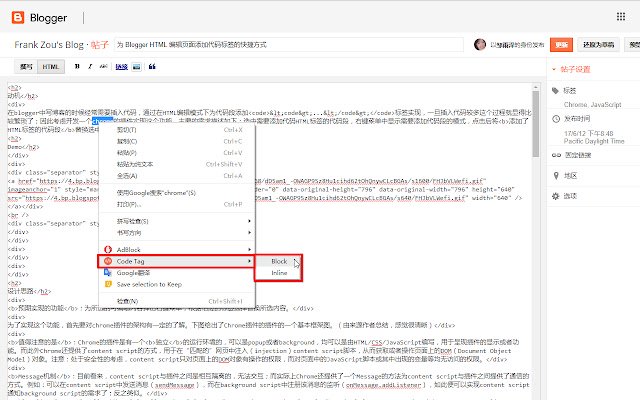
Task: Click the orange Blogger logo icon
Action: point(18,18)
